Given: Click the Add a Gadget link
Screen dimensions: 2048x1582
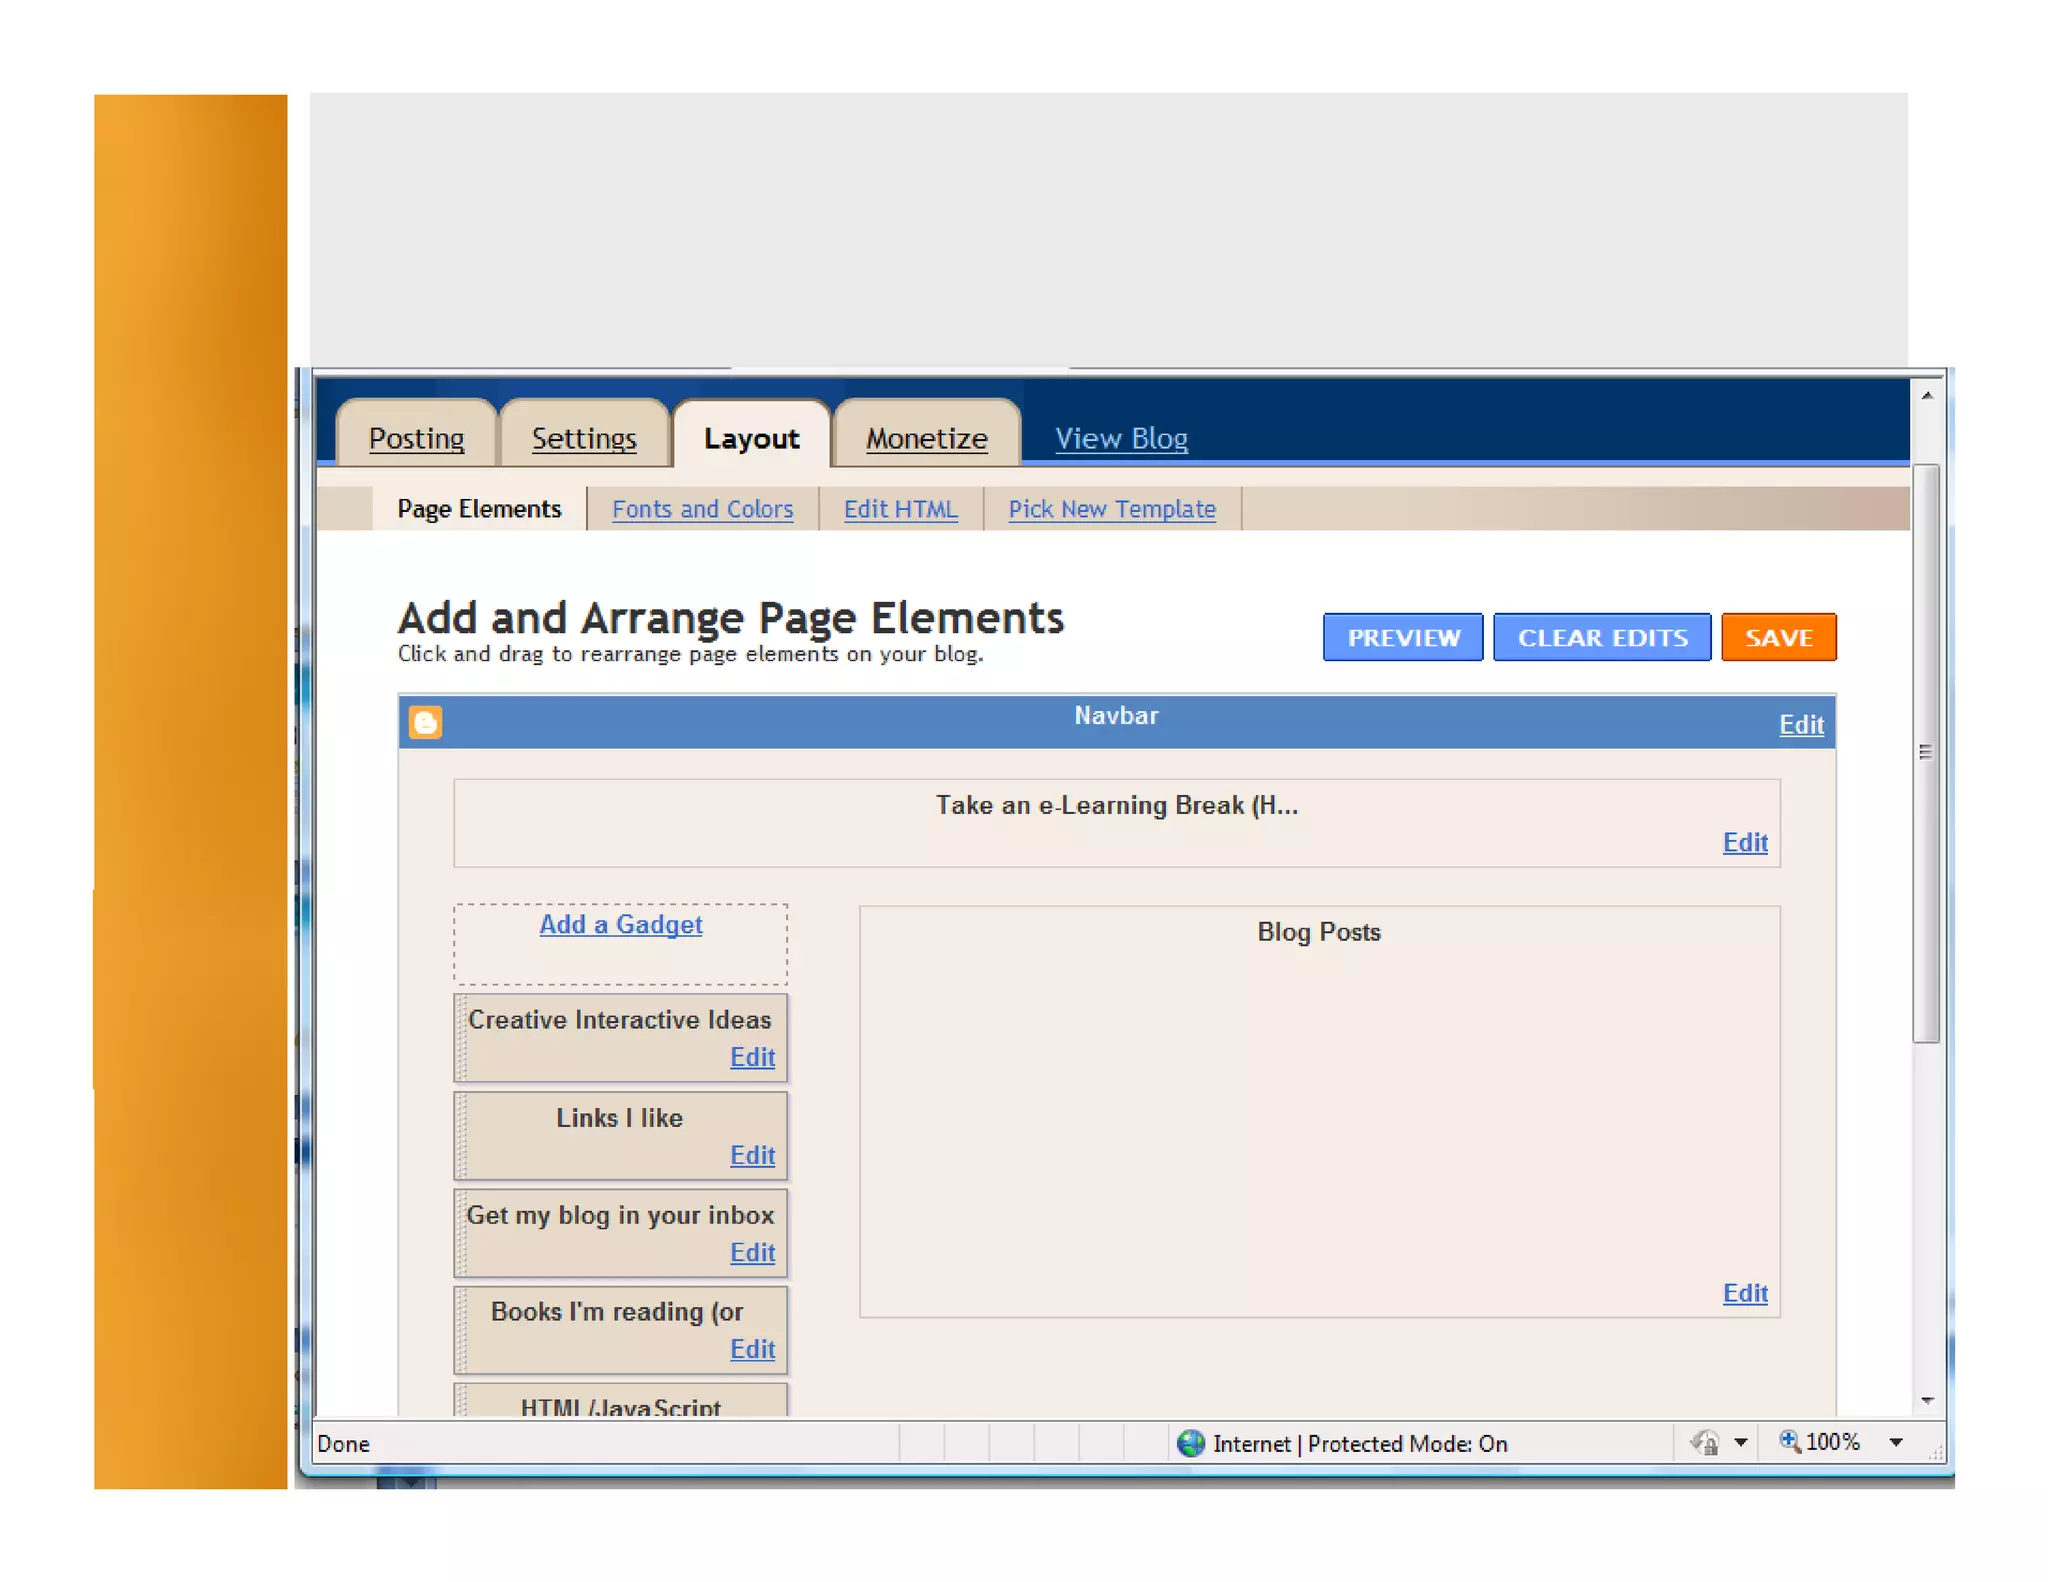Looking at the screenshot, I should (620, 924).
